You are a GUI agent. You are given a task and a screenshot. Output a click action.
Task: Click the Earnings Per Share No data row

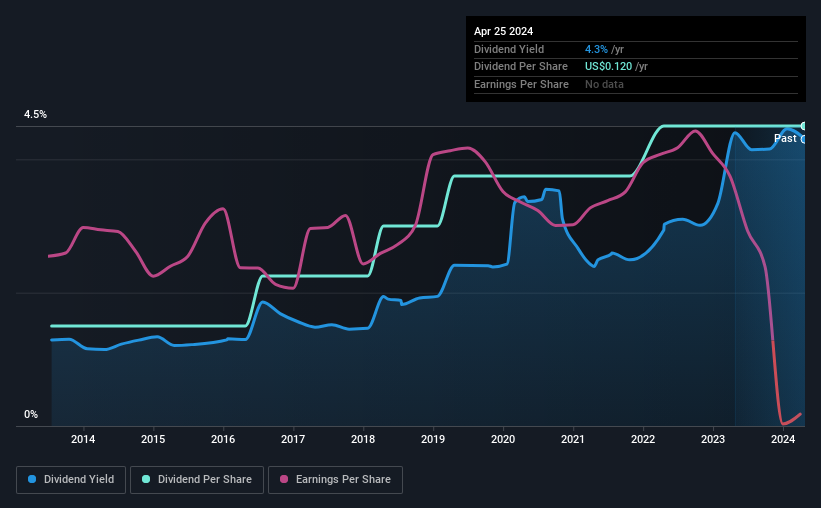pyautogui.click(x=636, y=84)
